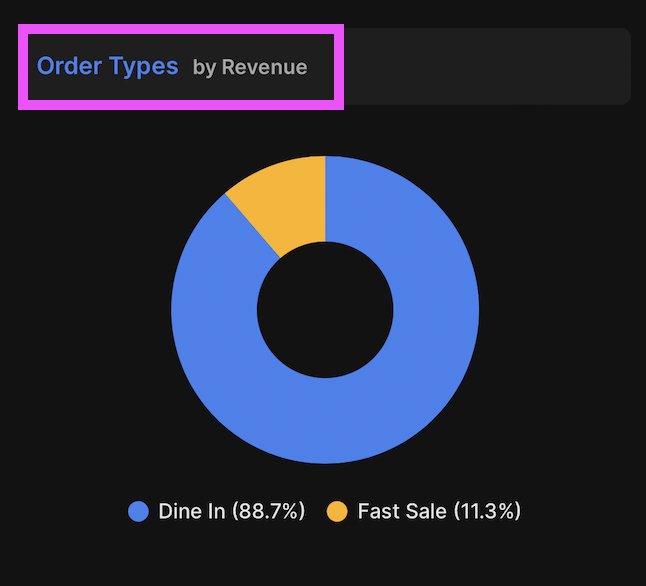The height and width of the screenshot is (586, 646).
Task: Click the word "Types" in the title
Action: pos(144,67)
